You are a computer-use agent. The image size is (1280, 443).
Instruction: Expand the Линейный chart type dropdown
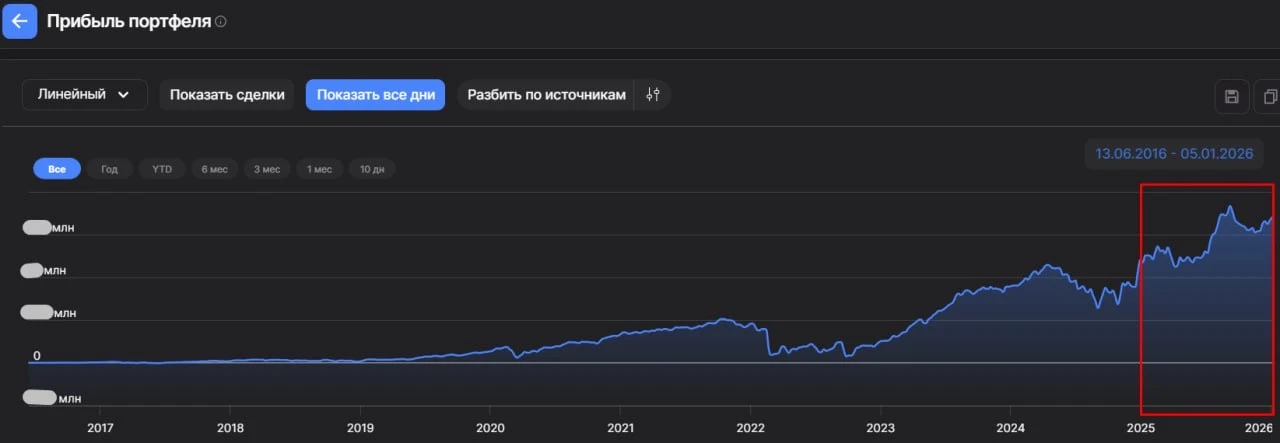pyautogui.click(x=84, y=95)
